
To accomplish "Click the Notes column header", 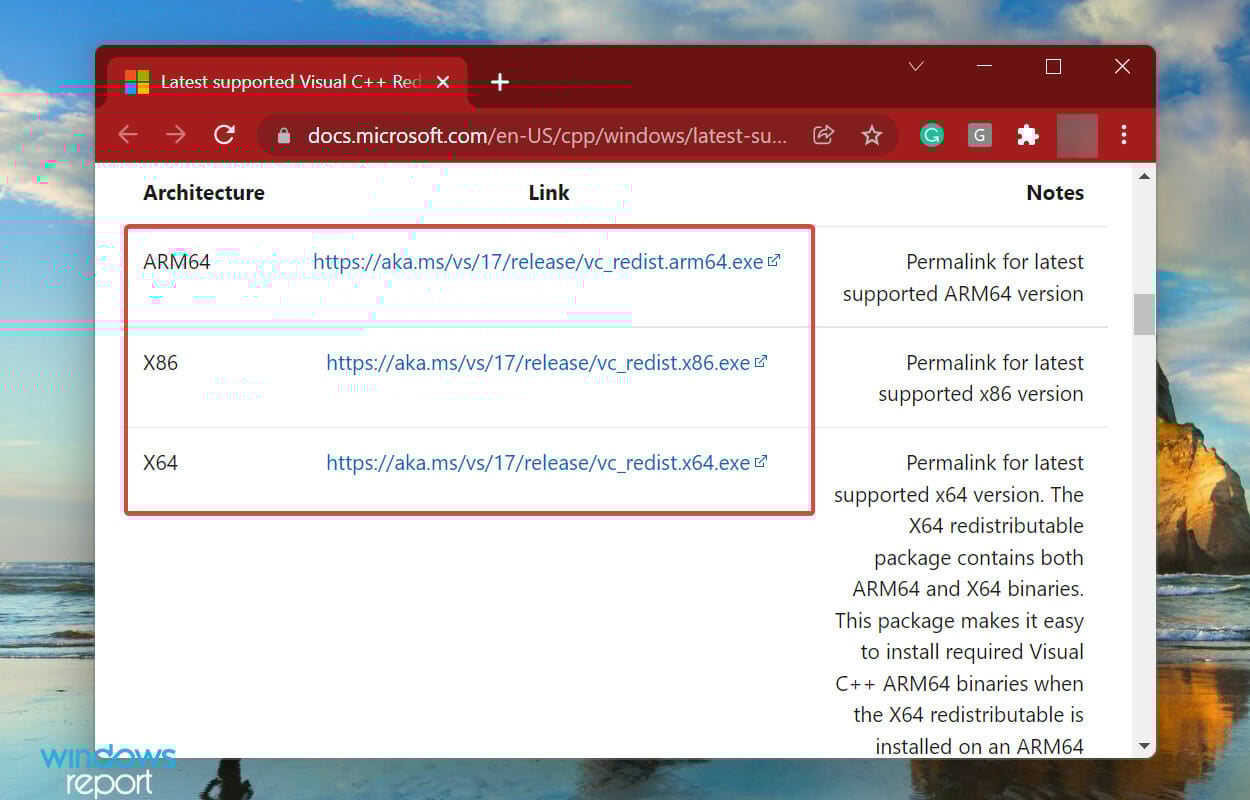I will (x=1055, y=193).
